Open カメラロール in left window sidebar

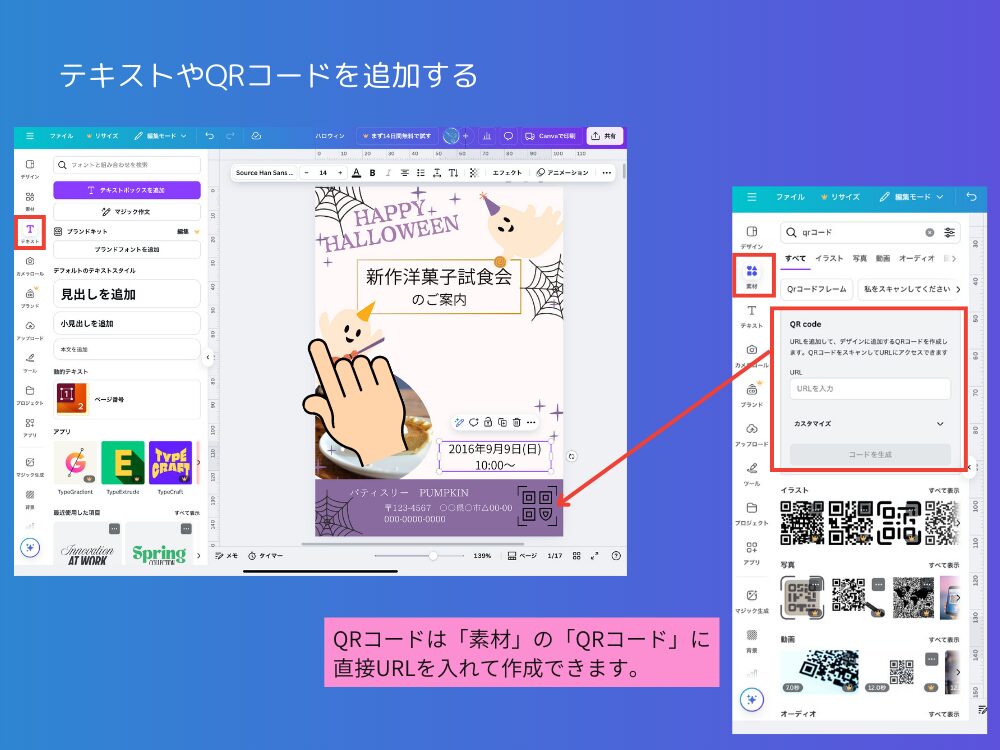[30, 266]
